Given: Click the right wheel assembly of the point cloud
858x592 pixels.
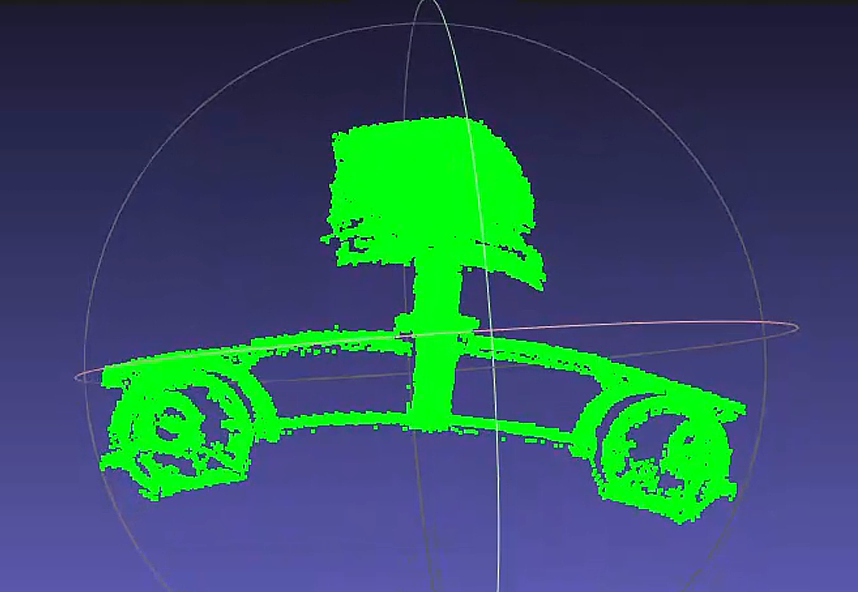Looking at the screenshot, I should point(660,448).
